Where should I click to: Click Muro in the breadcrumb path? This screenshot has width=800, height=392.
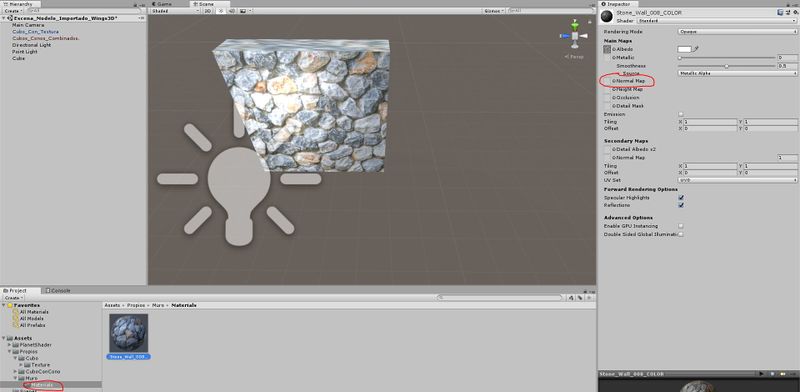pos(158,305)
